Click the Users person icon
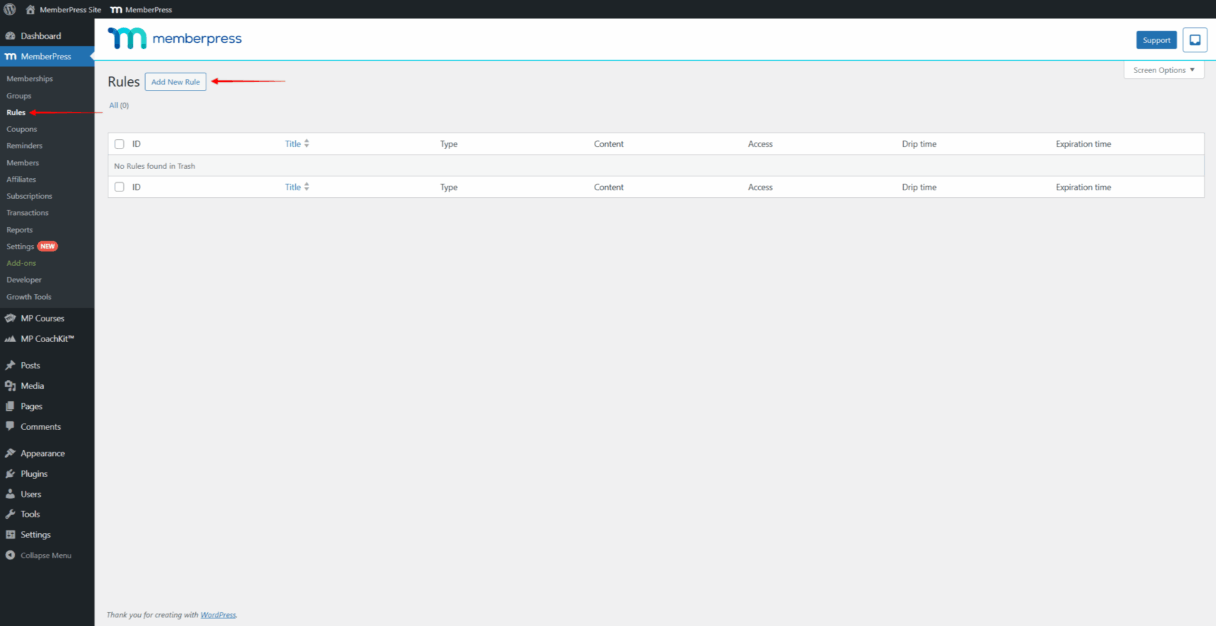1216x626 pixels. click(x=10, y=494)
